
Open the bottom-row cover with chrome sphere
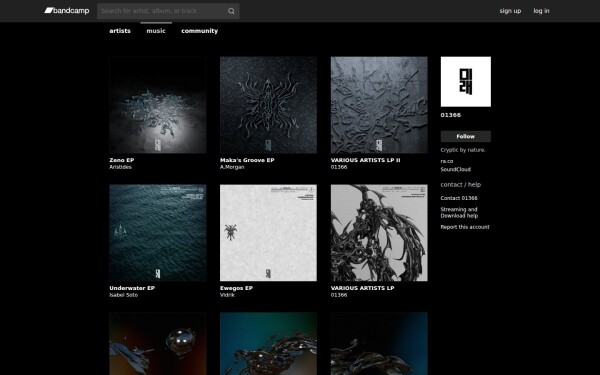point(158,344)
